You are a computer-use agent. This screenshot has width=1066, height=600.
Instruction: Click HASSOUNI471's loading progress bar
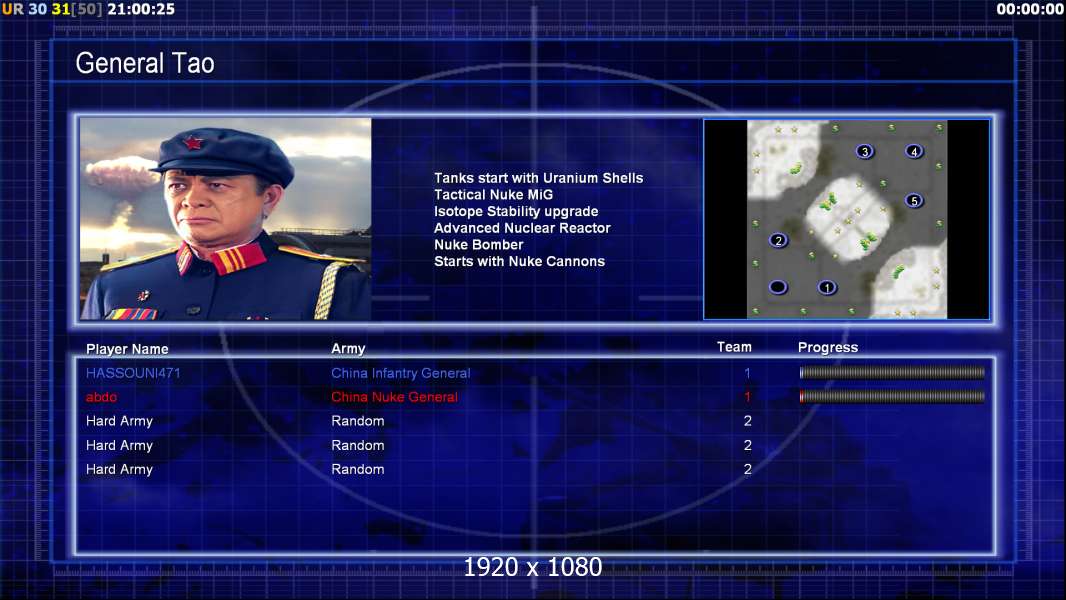tap(892, 372)
